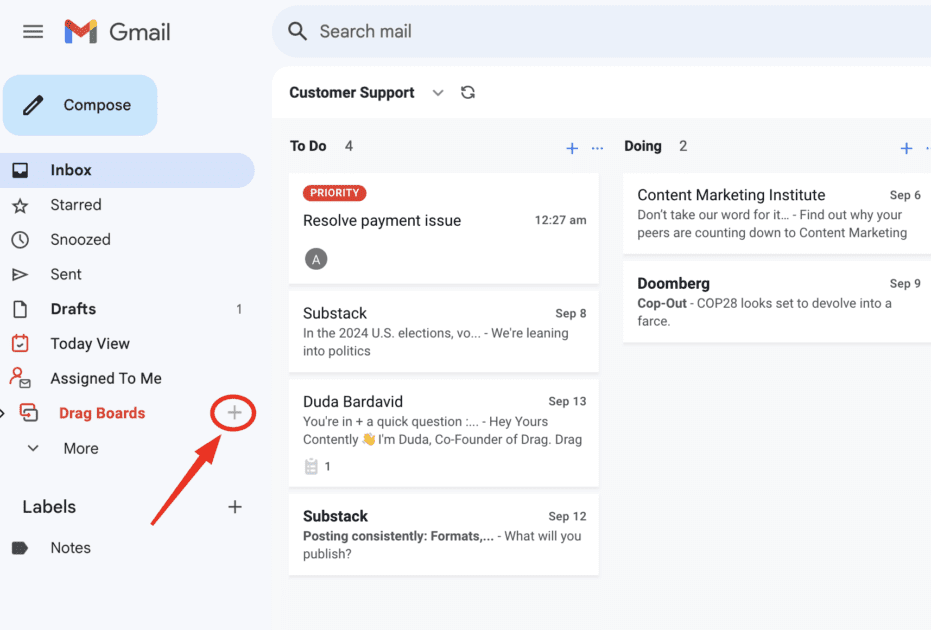Click the To Do column title

click(308, 146)
